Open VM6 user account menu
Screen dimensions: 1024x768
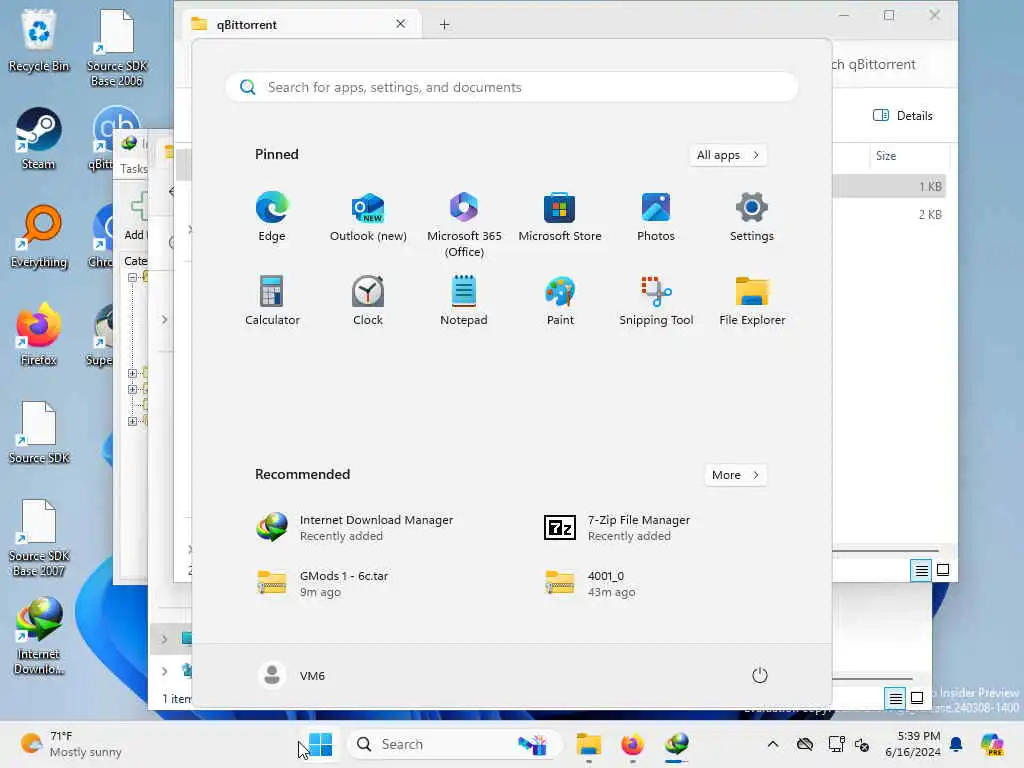coord(292,675)
